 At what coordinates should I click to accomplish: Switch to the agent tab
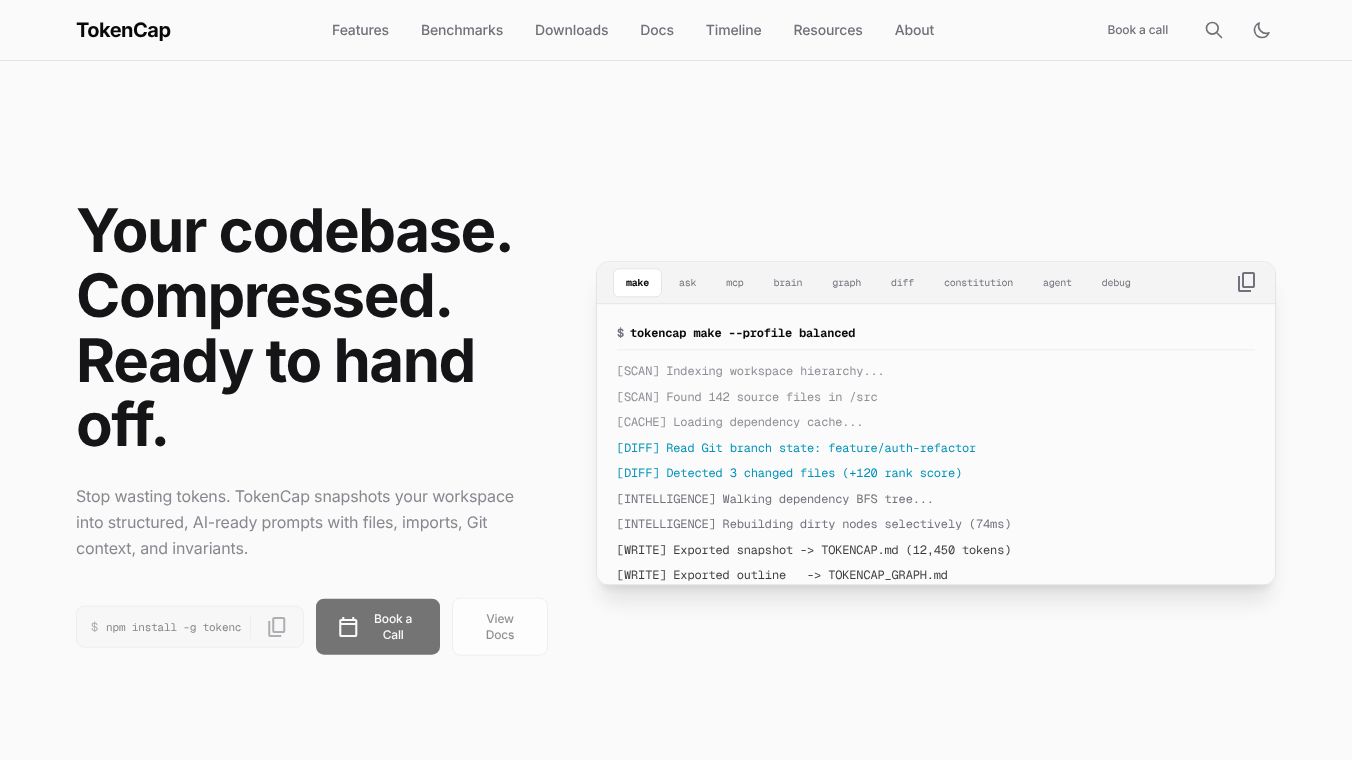tap(1057, 283)
